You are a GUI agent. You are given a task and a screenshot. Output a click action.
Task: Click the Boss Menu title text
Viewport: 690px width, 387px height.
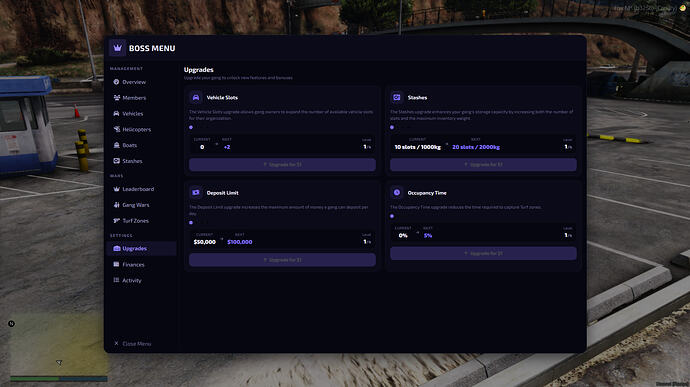pyautogui.click(x=152, y=48)
